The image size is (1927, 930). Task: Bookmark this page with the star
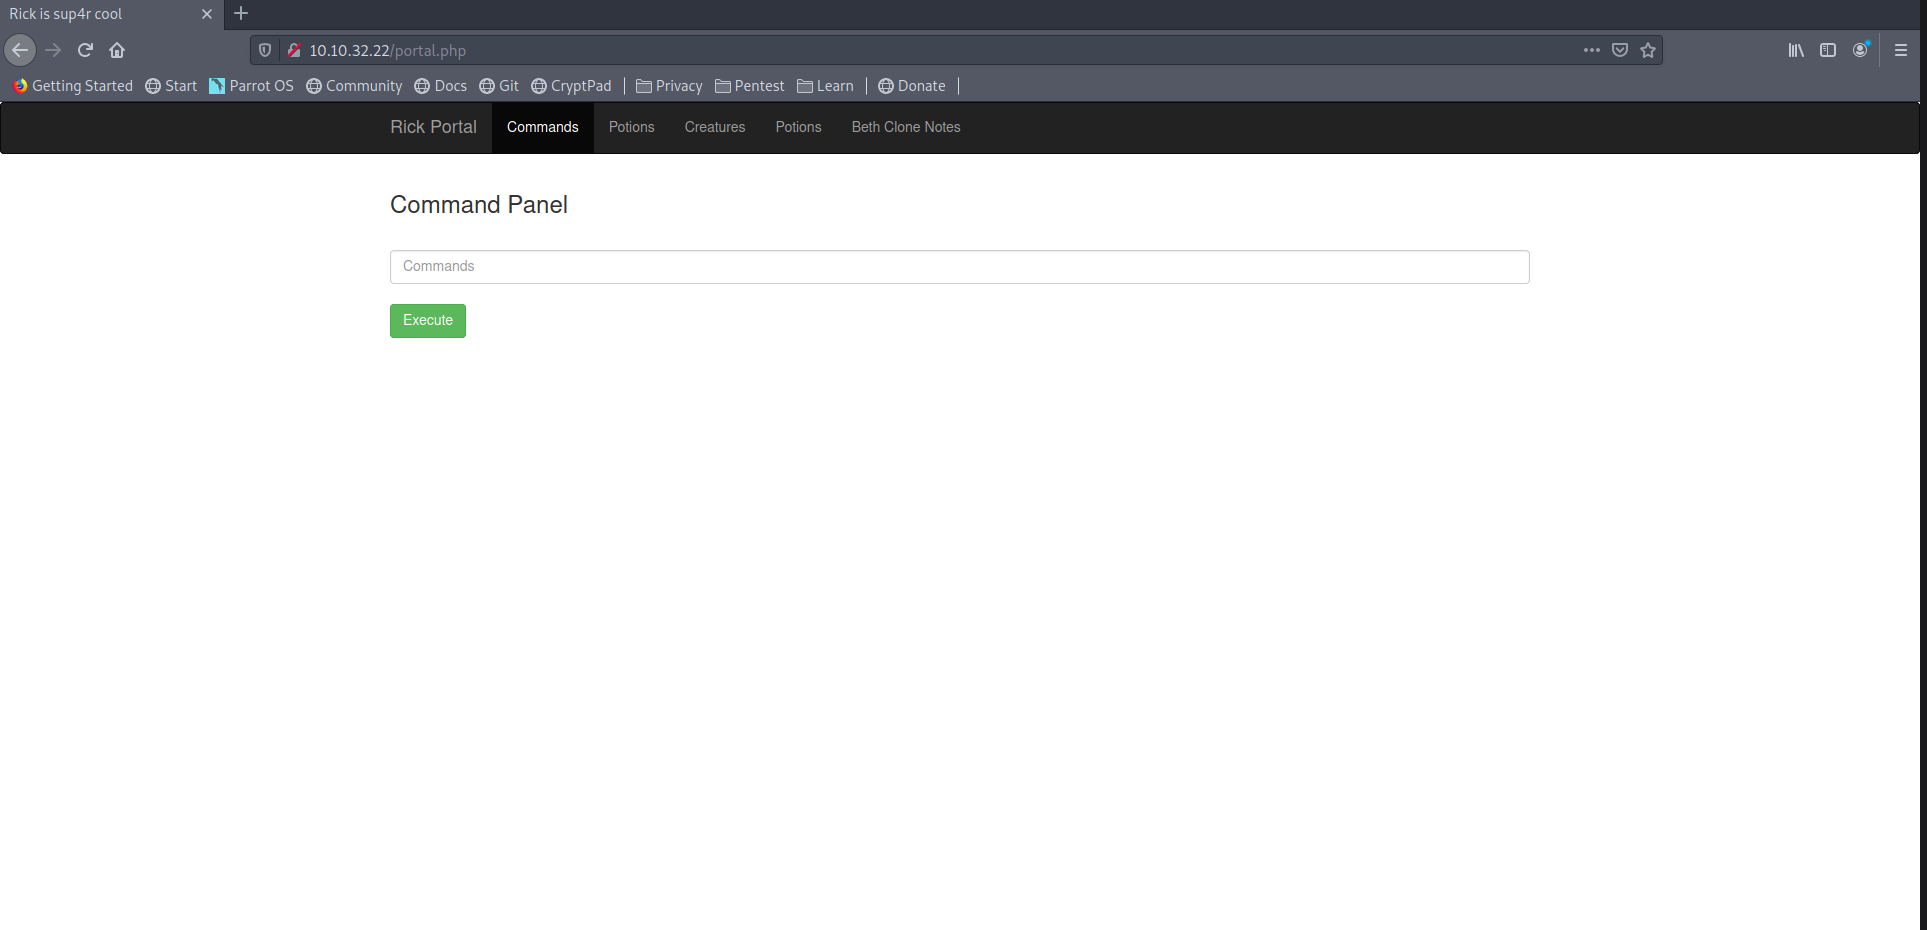[1648, 50]
